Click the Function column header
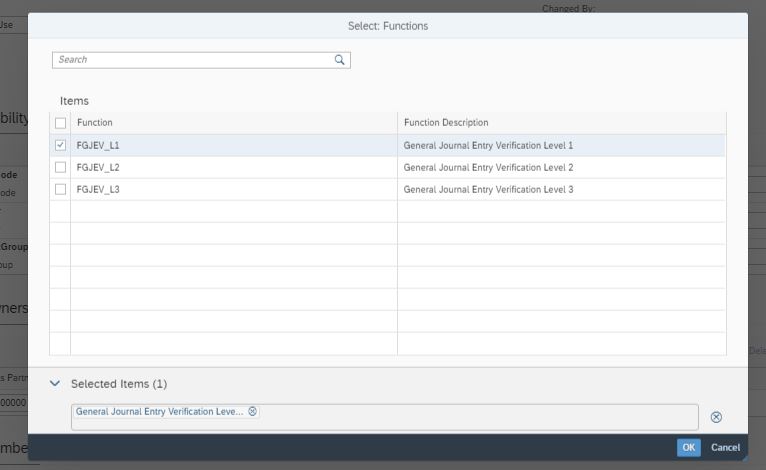 [234, 123]
